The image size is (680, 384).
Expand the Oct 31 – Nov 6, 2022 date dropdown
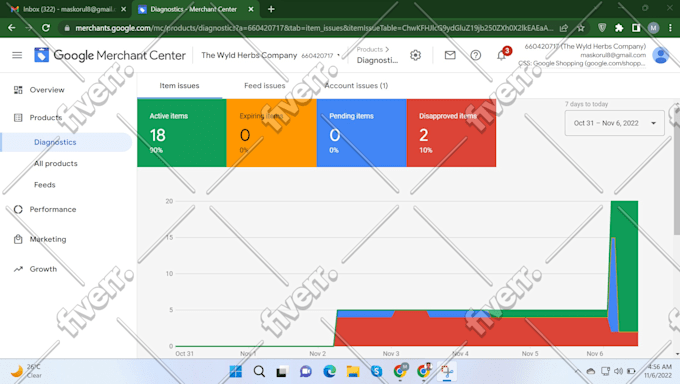tap(615, 123)
